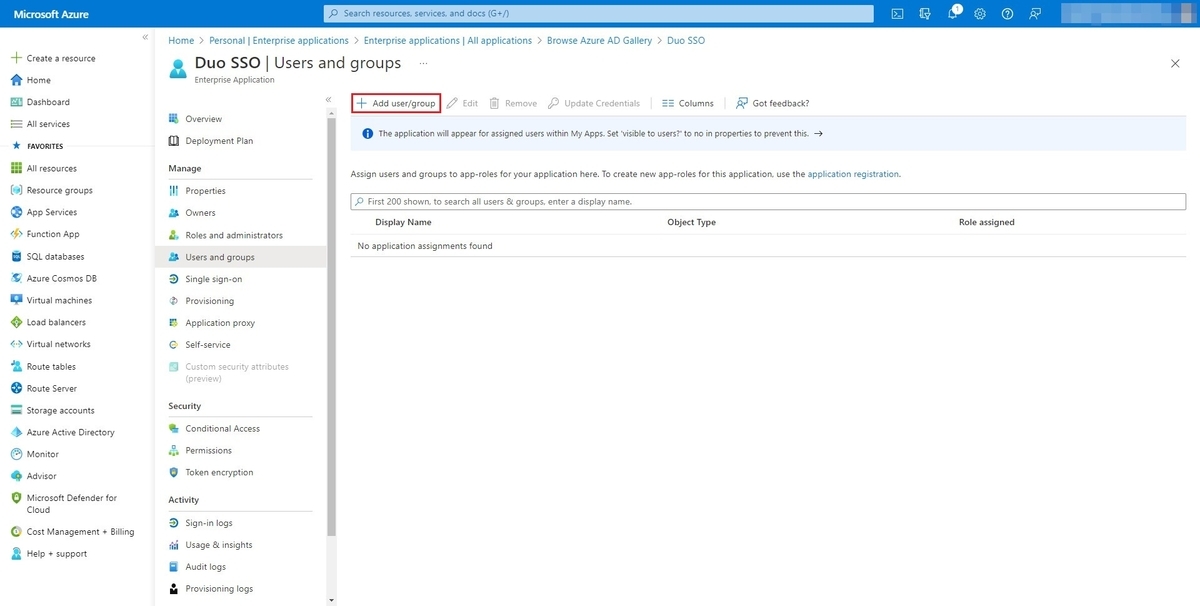Click the App Services icon
The image size is (1200, 606).
16,212
